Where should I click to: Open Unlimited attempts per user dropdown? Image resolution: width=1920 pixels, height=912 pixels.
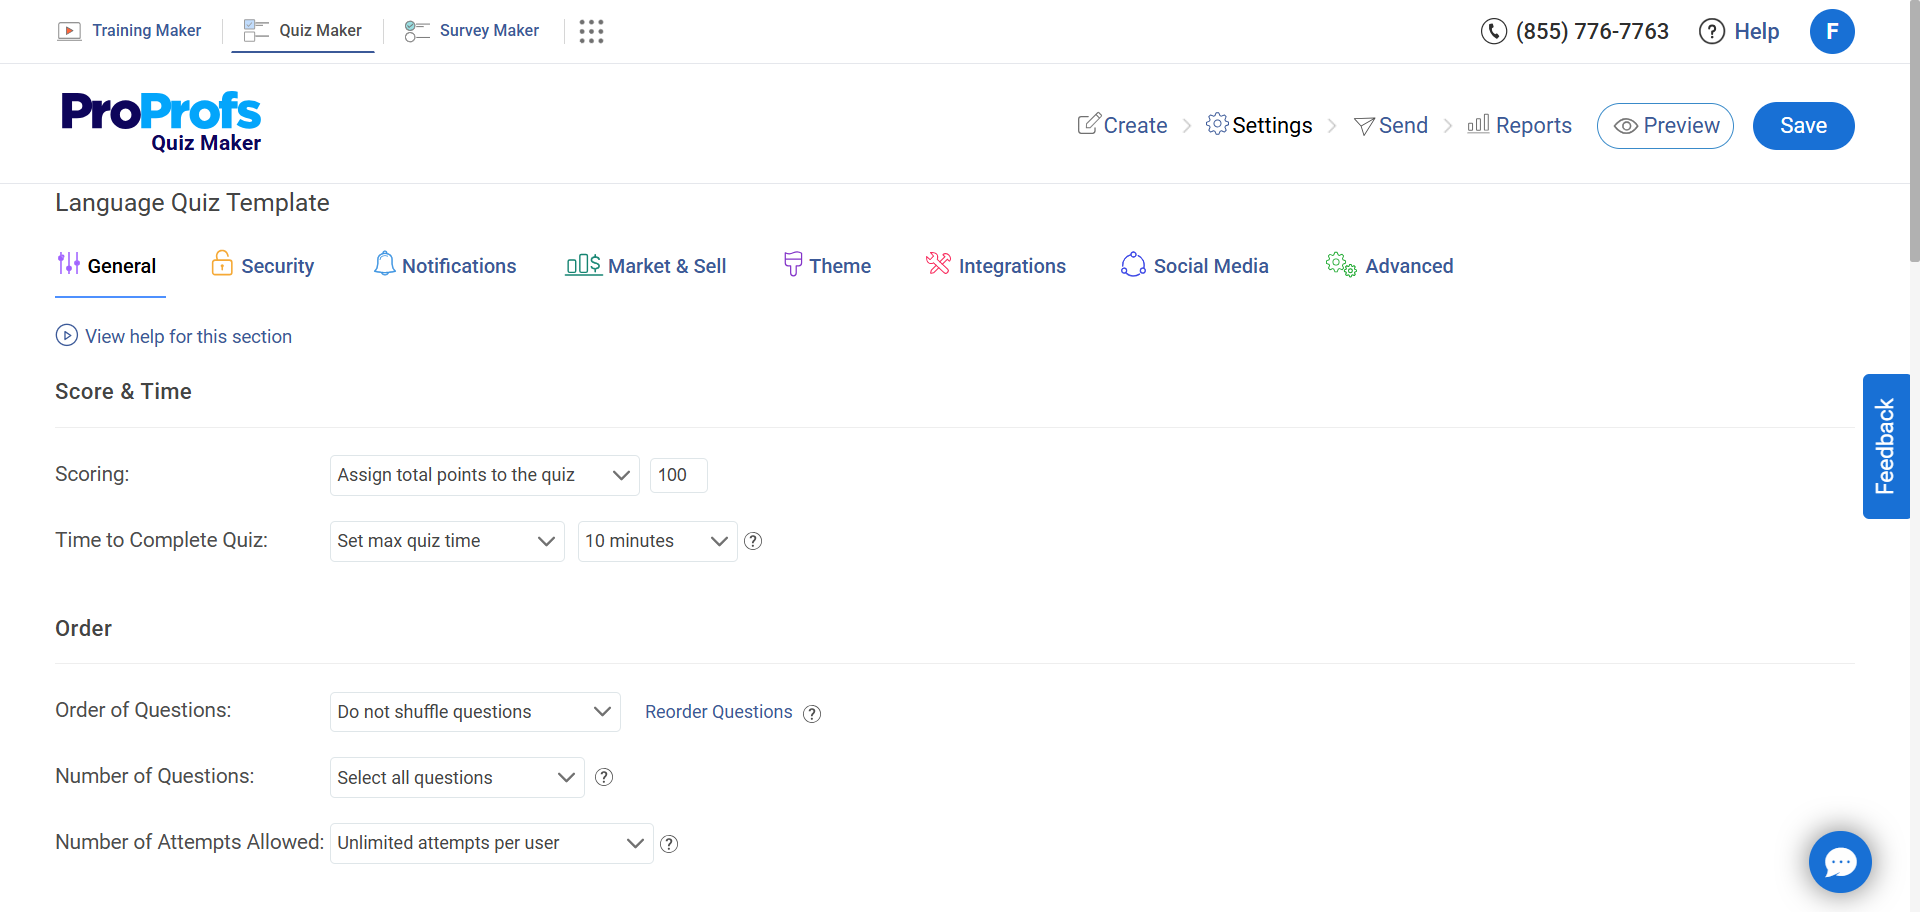[x=490, y=843]
